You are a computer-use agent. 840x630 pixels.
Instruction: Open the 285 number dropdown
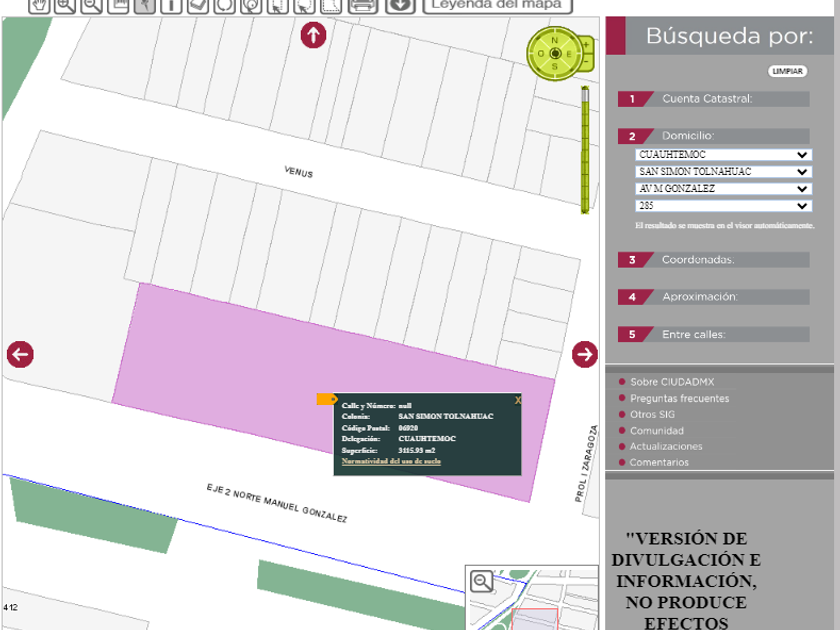(724, 206)
